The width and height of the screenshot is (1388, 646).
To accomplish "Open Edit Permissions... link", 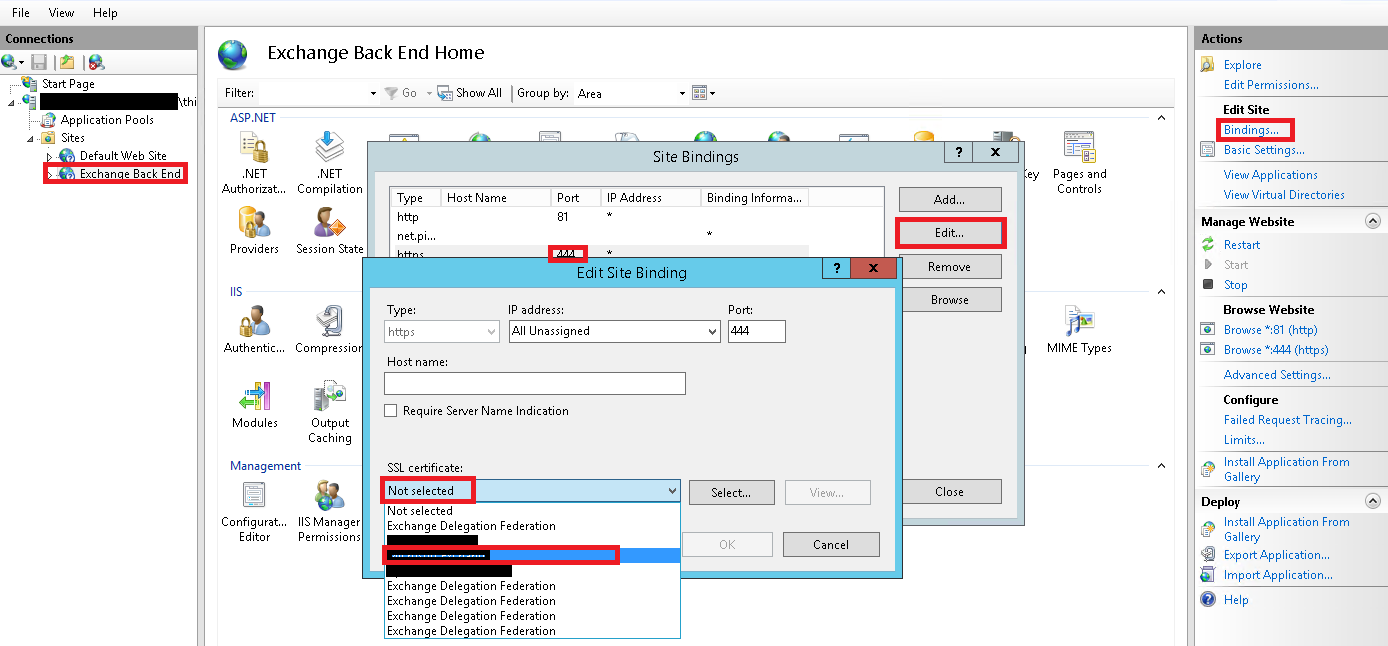I will pyautogui.click(x=1271, y=85).
